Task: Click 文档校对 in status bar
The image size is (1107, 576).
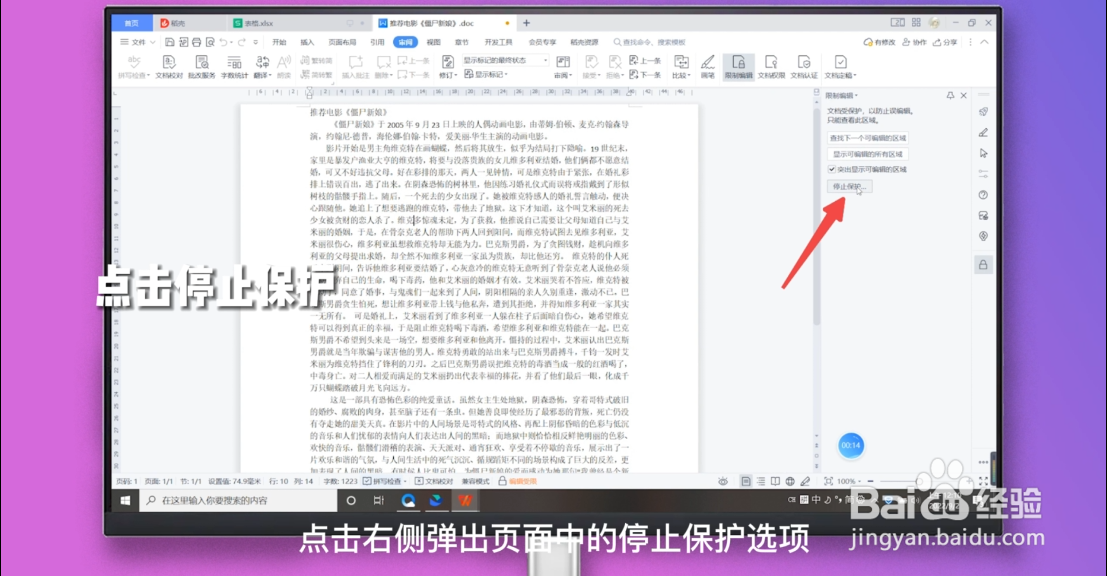Action: (x=433, y=481)
